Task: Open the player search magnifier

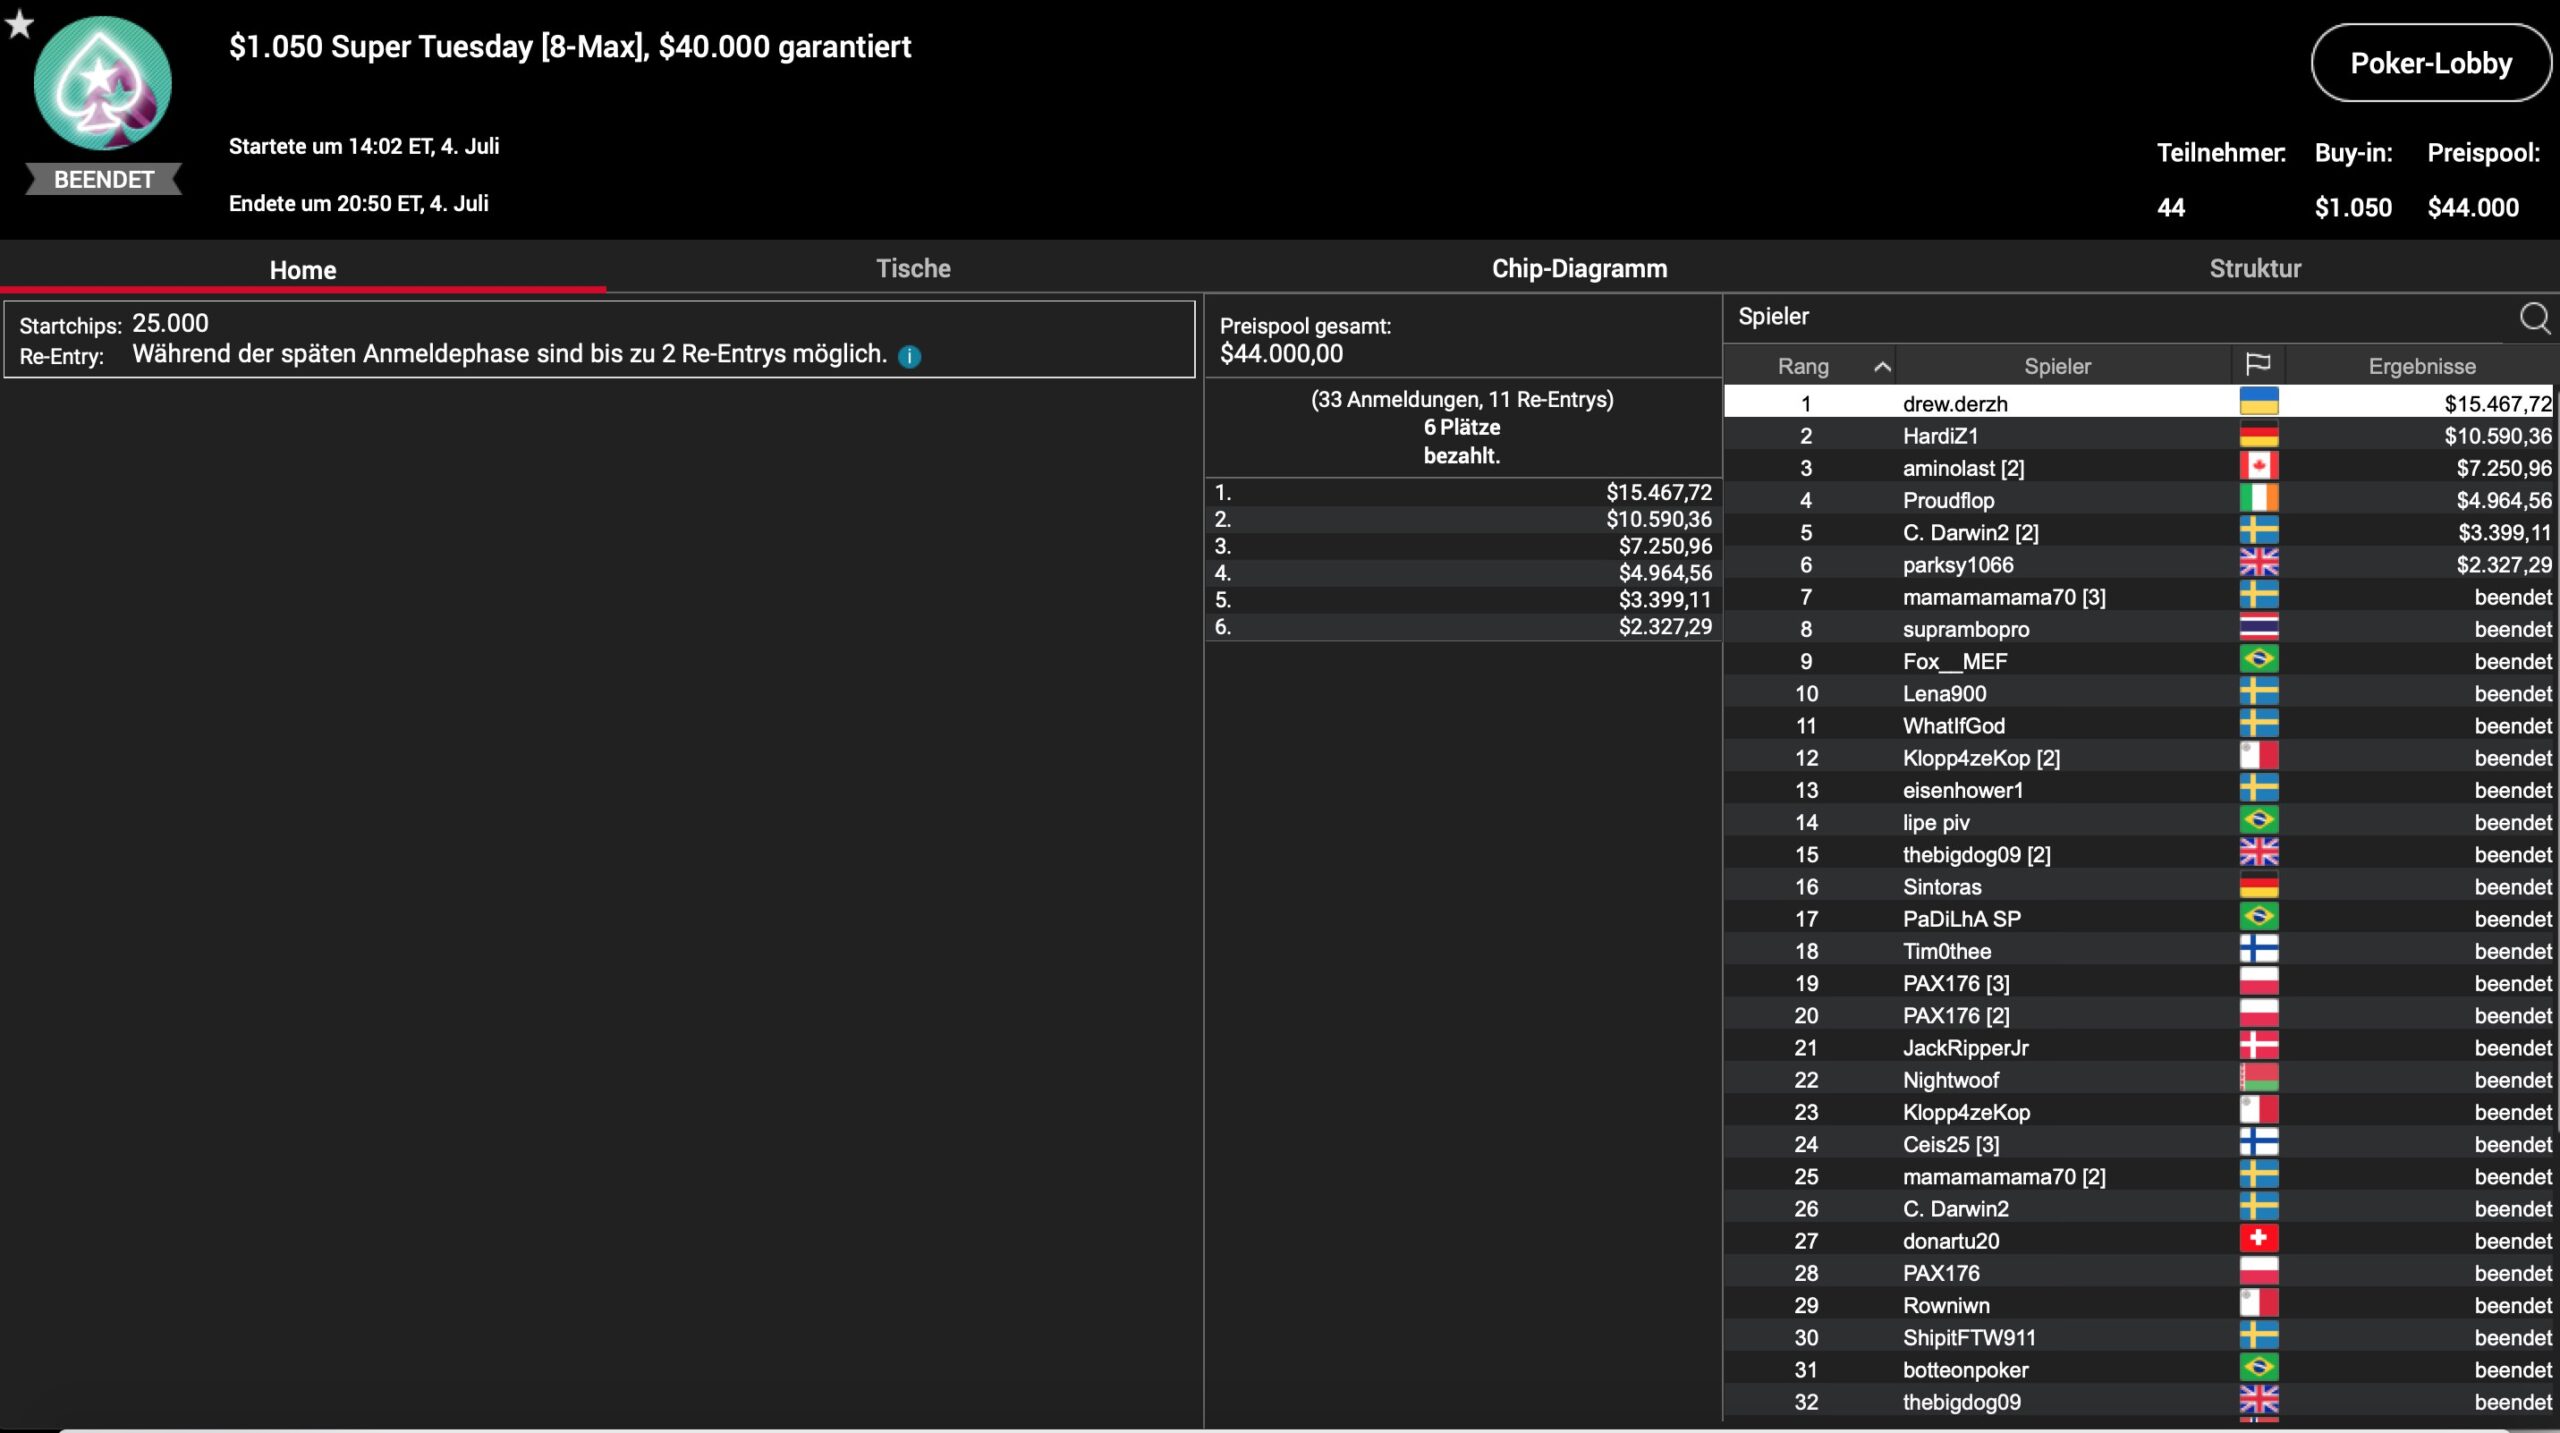Action: coord(2533,318)
